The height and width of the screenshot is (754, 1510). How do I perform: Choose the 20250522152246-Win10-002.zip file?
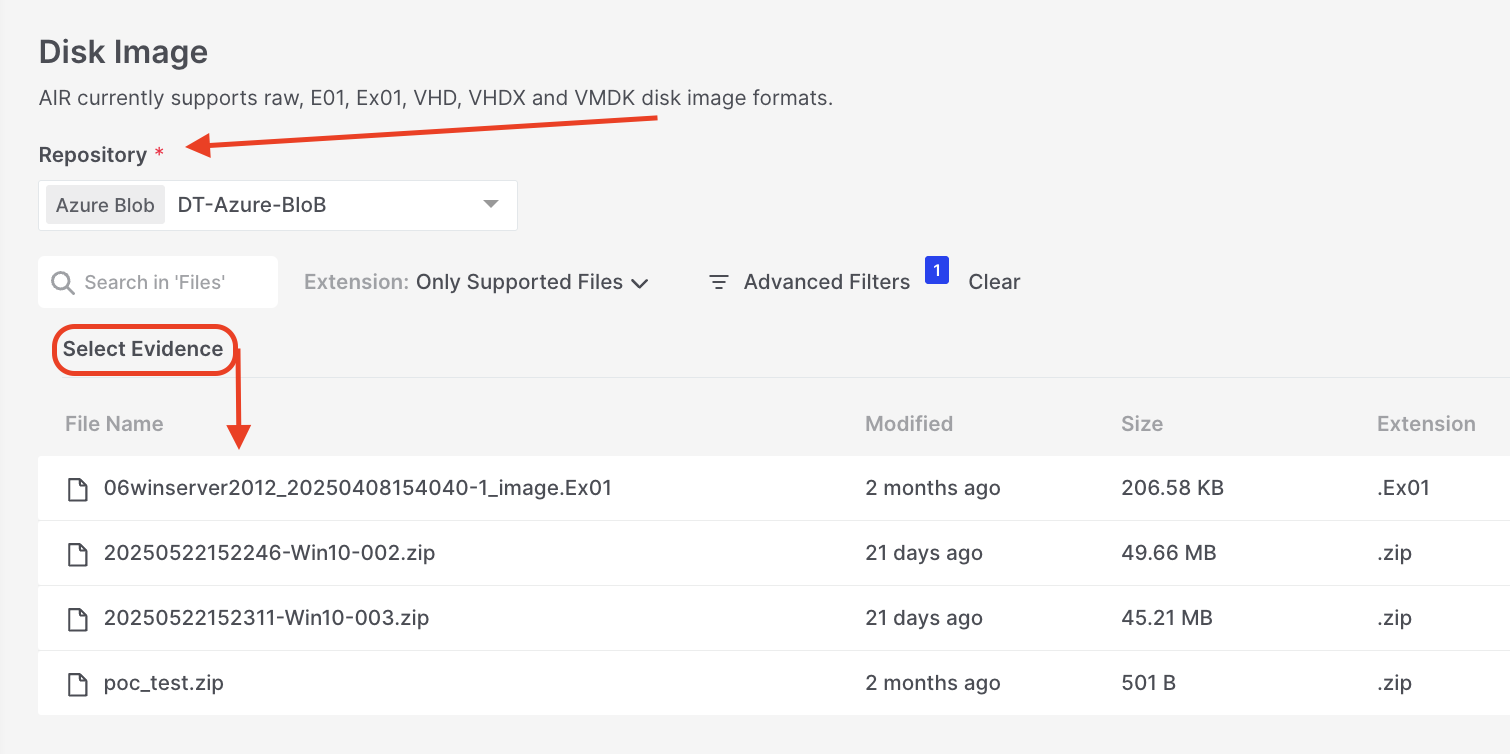point(269,554)
